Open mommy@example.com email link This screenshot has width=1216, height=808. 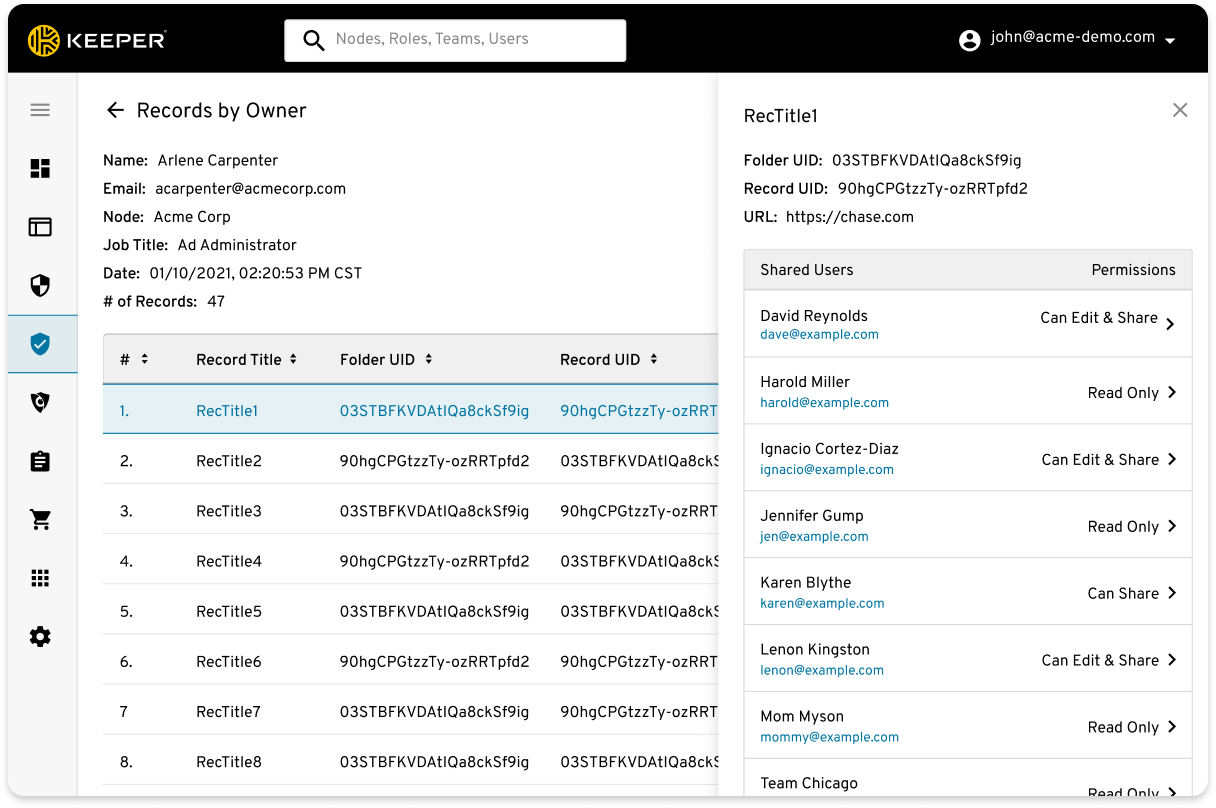tap(829, 737)
